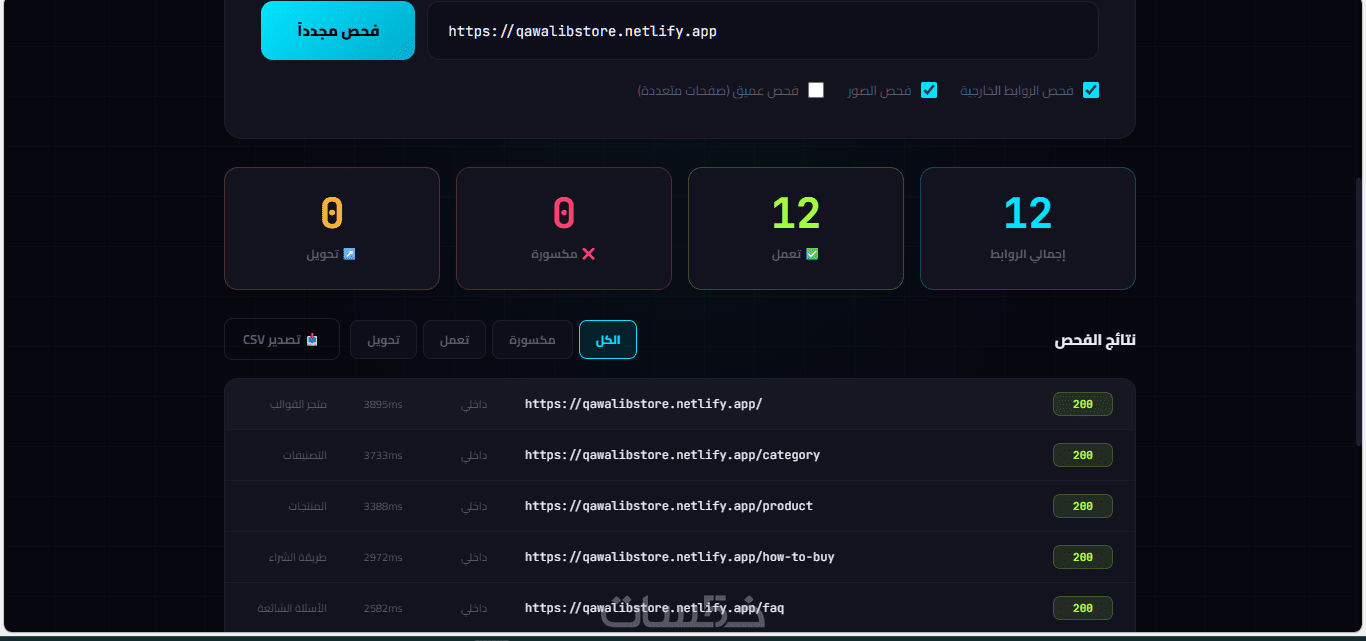1366x641 pixels.
Task: Click the export icon in تصدير CSV
Action: click(312, 340)
